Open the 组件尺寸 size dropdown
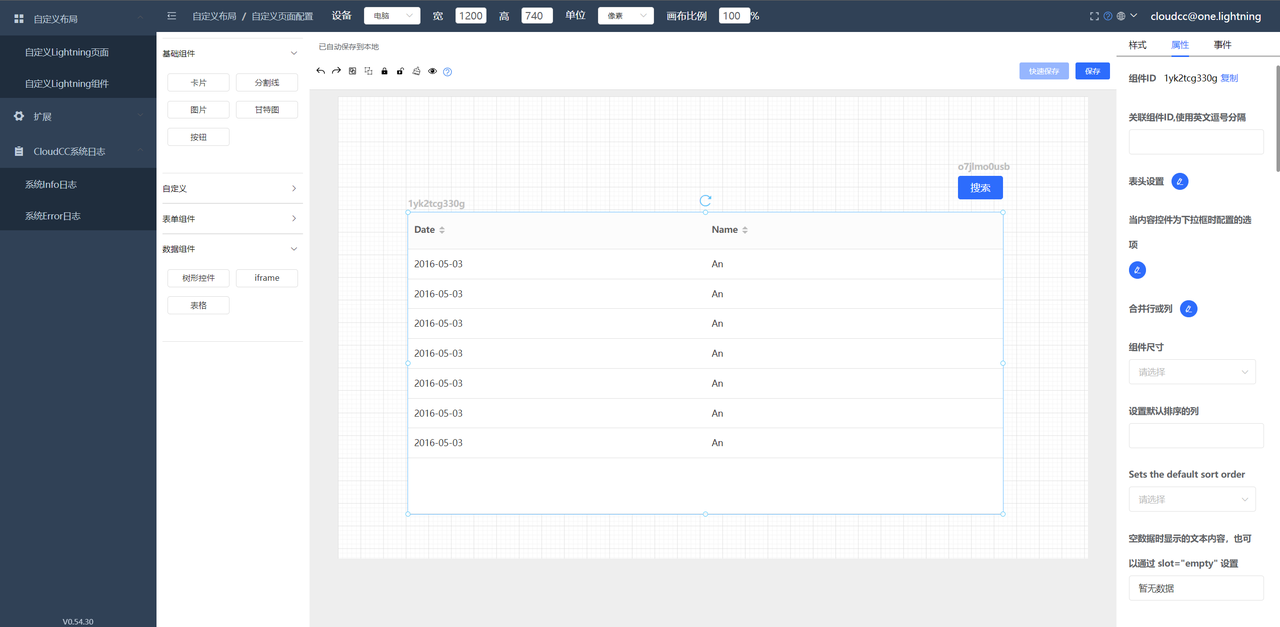 tap(1192, 372)
